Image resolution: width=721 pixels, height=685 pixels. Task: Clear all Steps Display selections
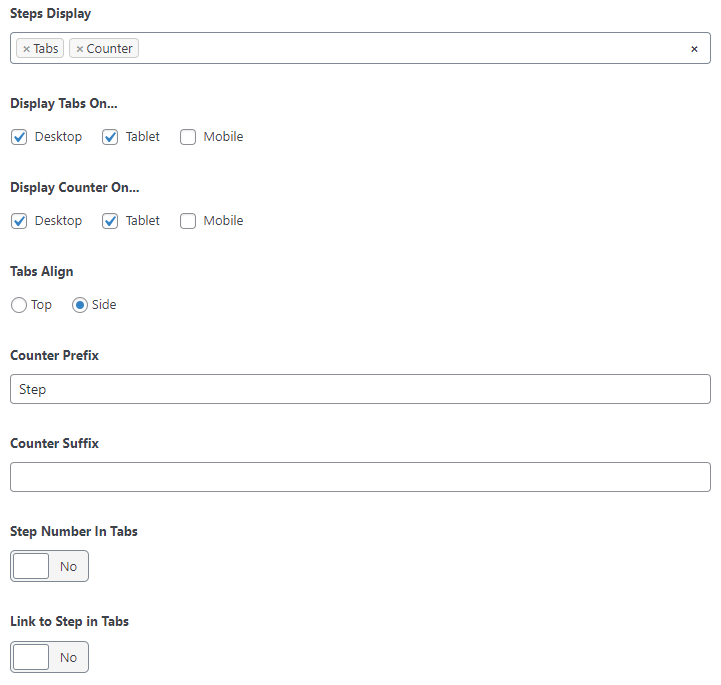pyautogui.click(x=694, y=49)
